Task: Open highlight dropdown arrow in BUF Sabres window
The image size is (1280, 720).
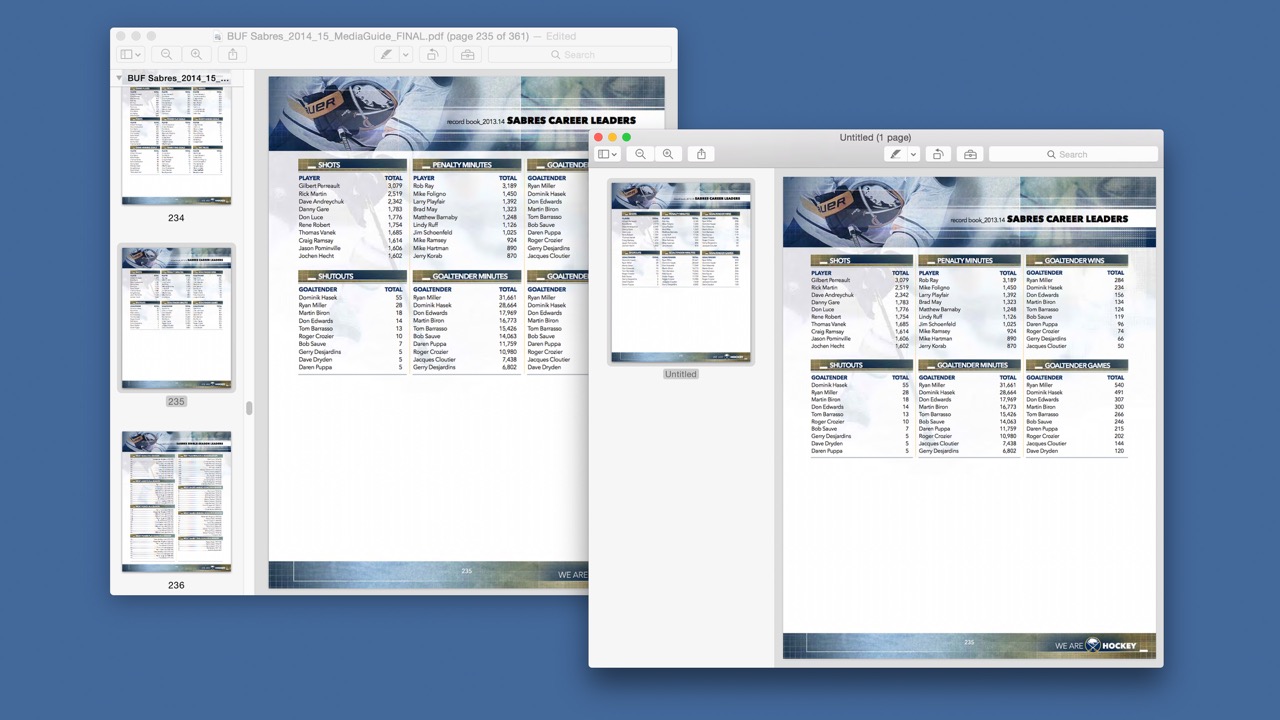Action: [405, 54]
